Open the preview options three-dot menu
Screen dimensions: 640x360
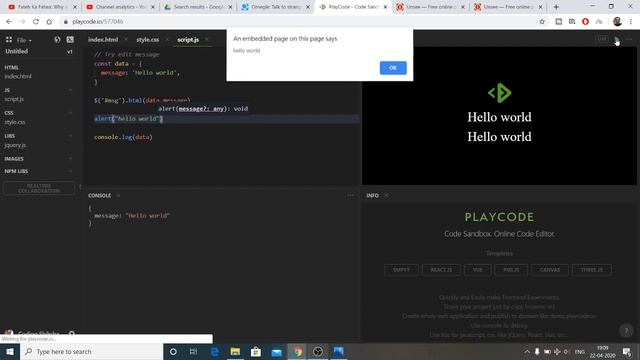coord(629,39)
